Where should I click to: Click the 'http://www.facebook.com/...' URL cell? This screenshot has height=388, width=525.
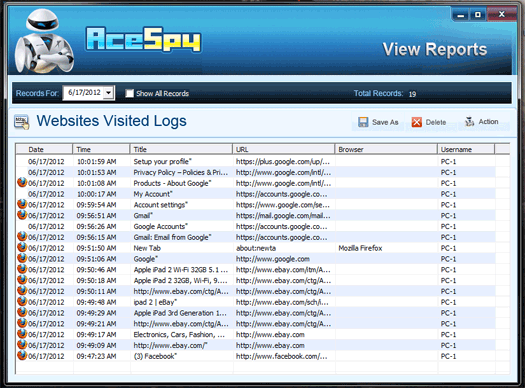(282, 356)
